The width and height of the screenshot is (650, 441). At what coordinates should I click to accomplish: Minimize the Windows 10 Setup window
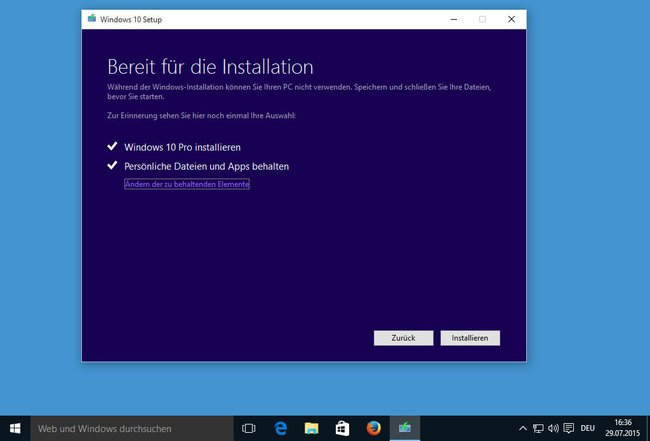click(x=454, y=19)
